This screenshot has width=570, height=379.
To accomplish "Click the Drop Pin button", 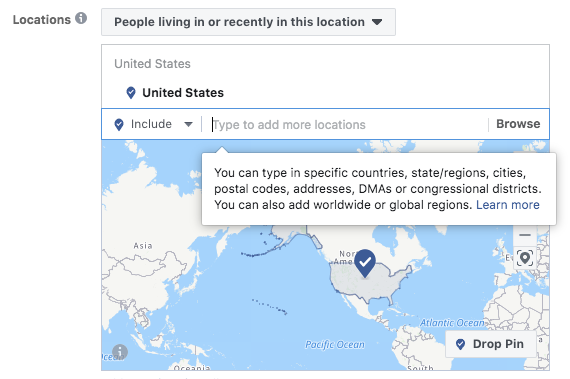I will point(491,344).
